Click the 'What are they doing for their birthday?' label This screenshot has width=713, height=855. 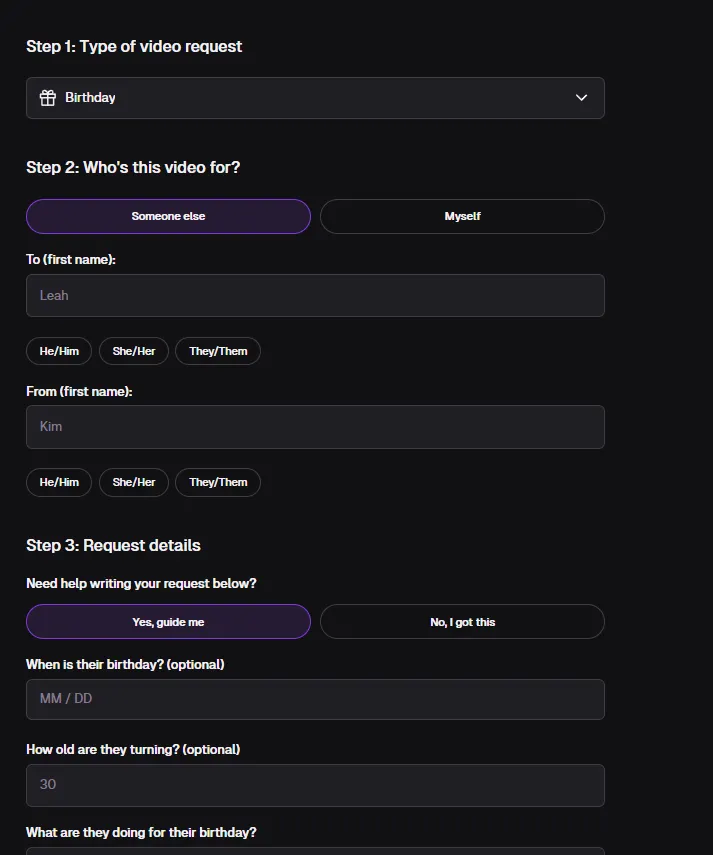[141, 832]
